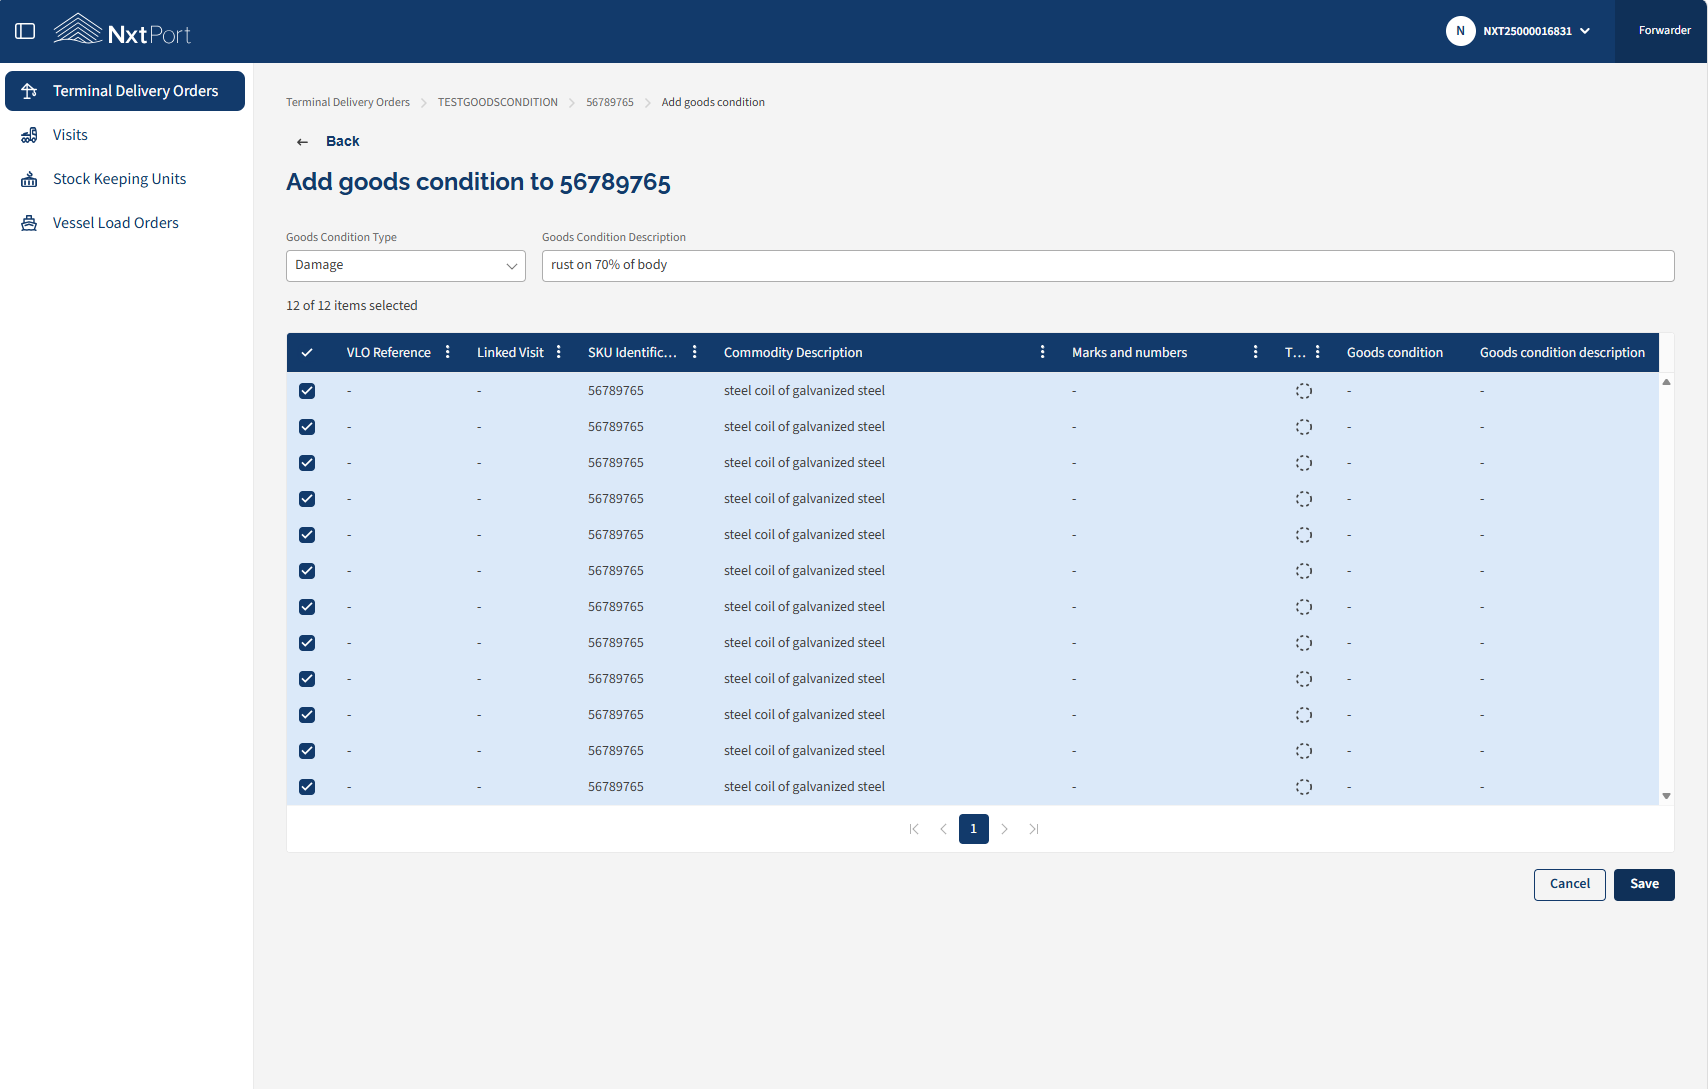The width and height of the screenshot is (1708, 1089).
Task: Open Visits in sidebar
Action: tap(125, 135)
